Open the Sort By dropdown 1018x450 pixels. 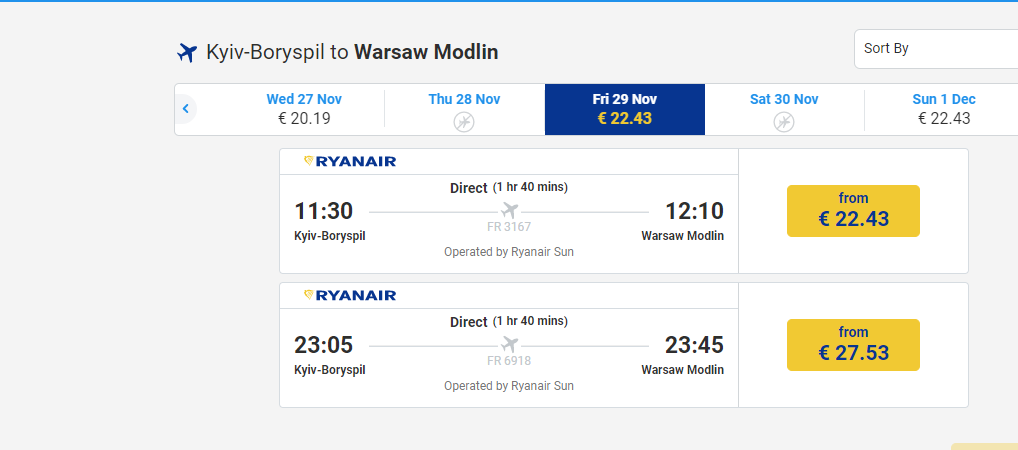(936, 49)
